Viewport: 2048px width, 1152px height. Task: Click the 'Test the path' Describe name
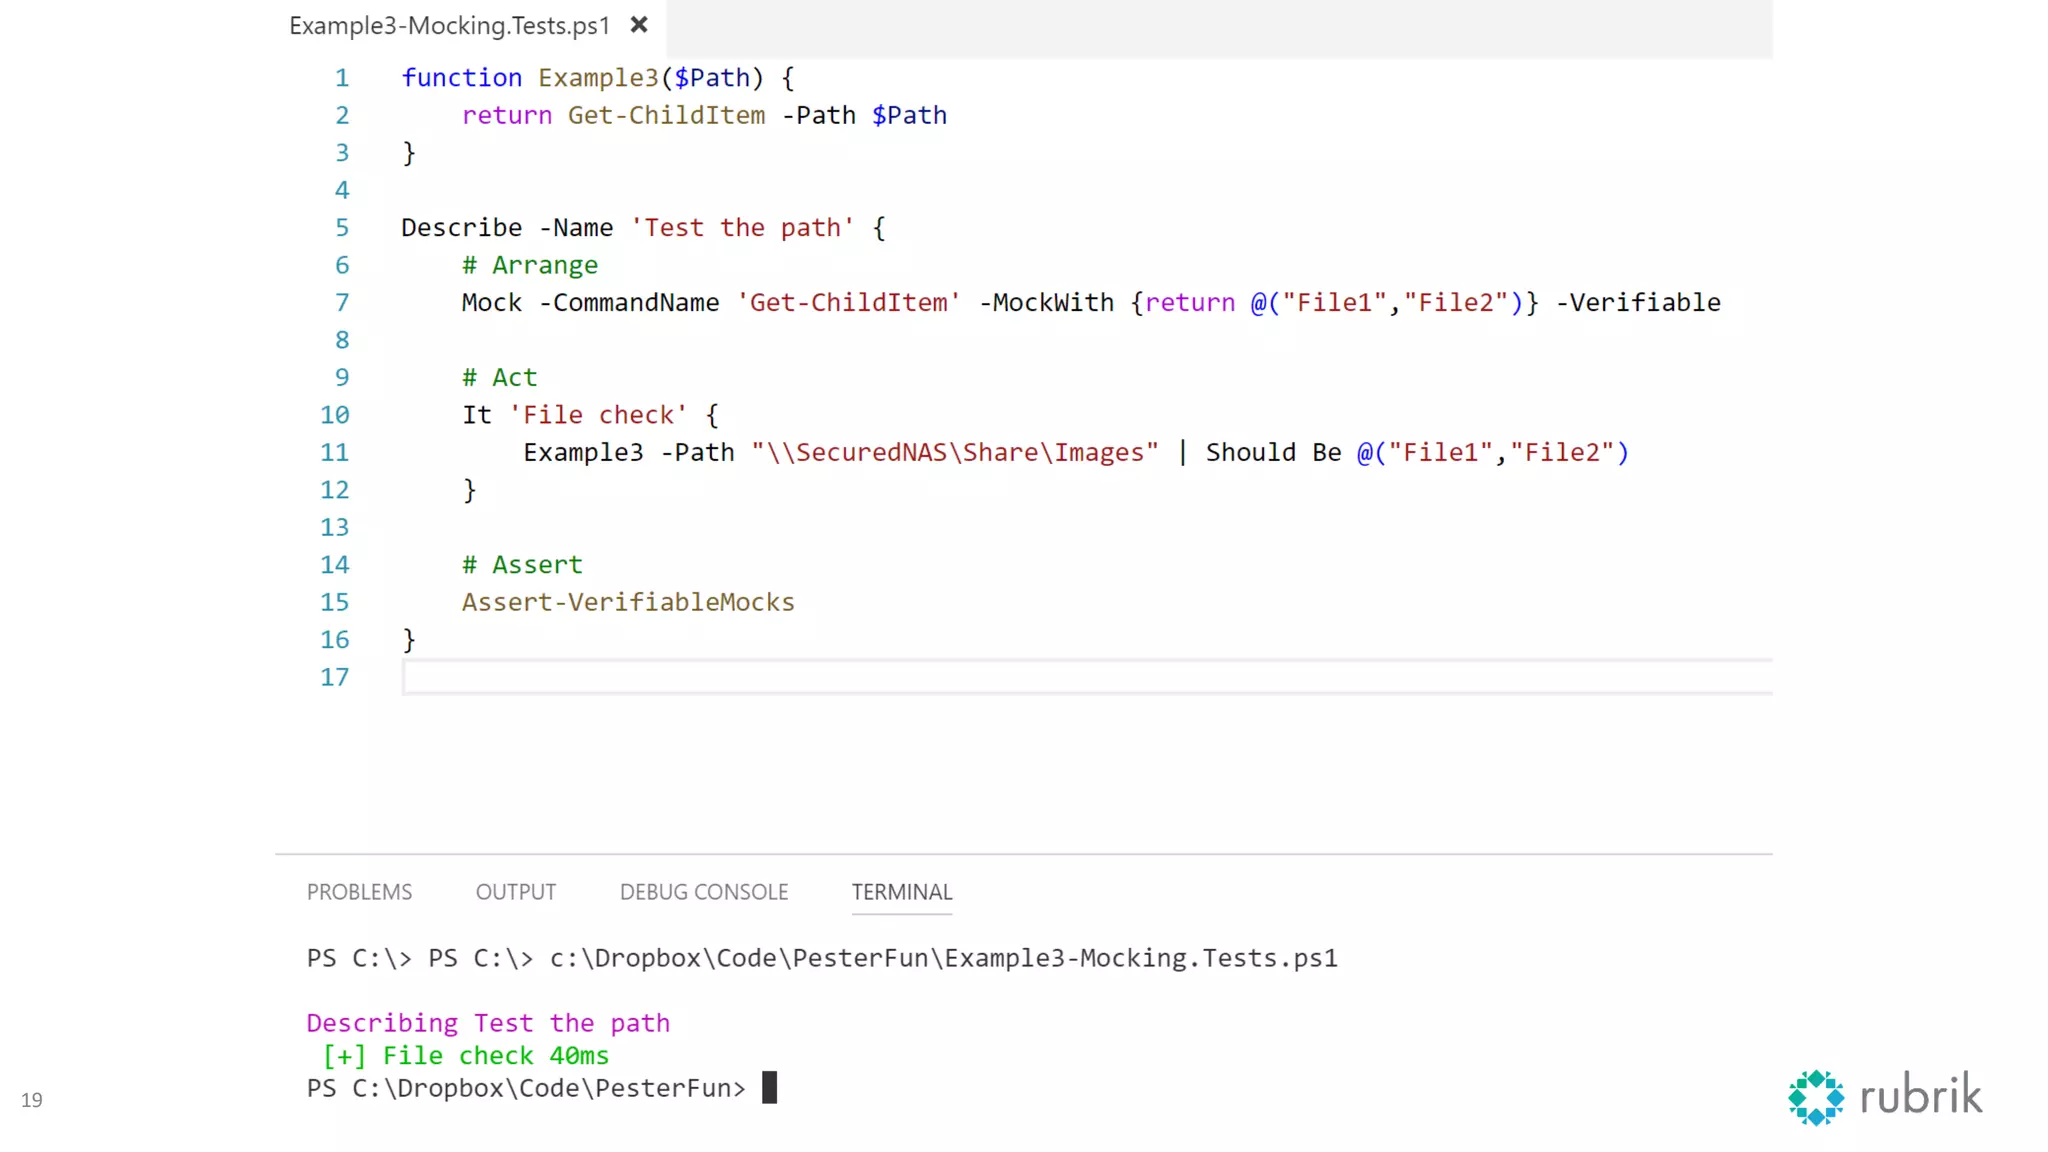point(742,228)
